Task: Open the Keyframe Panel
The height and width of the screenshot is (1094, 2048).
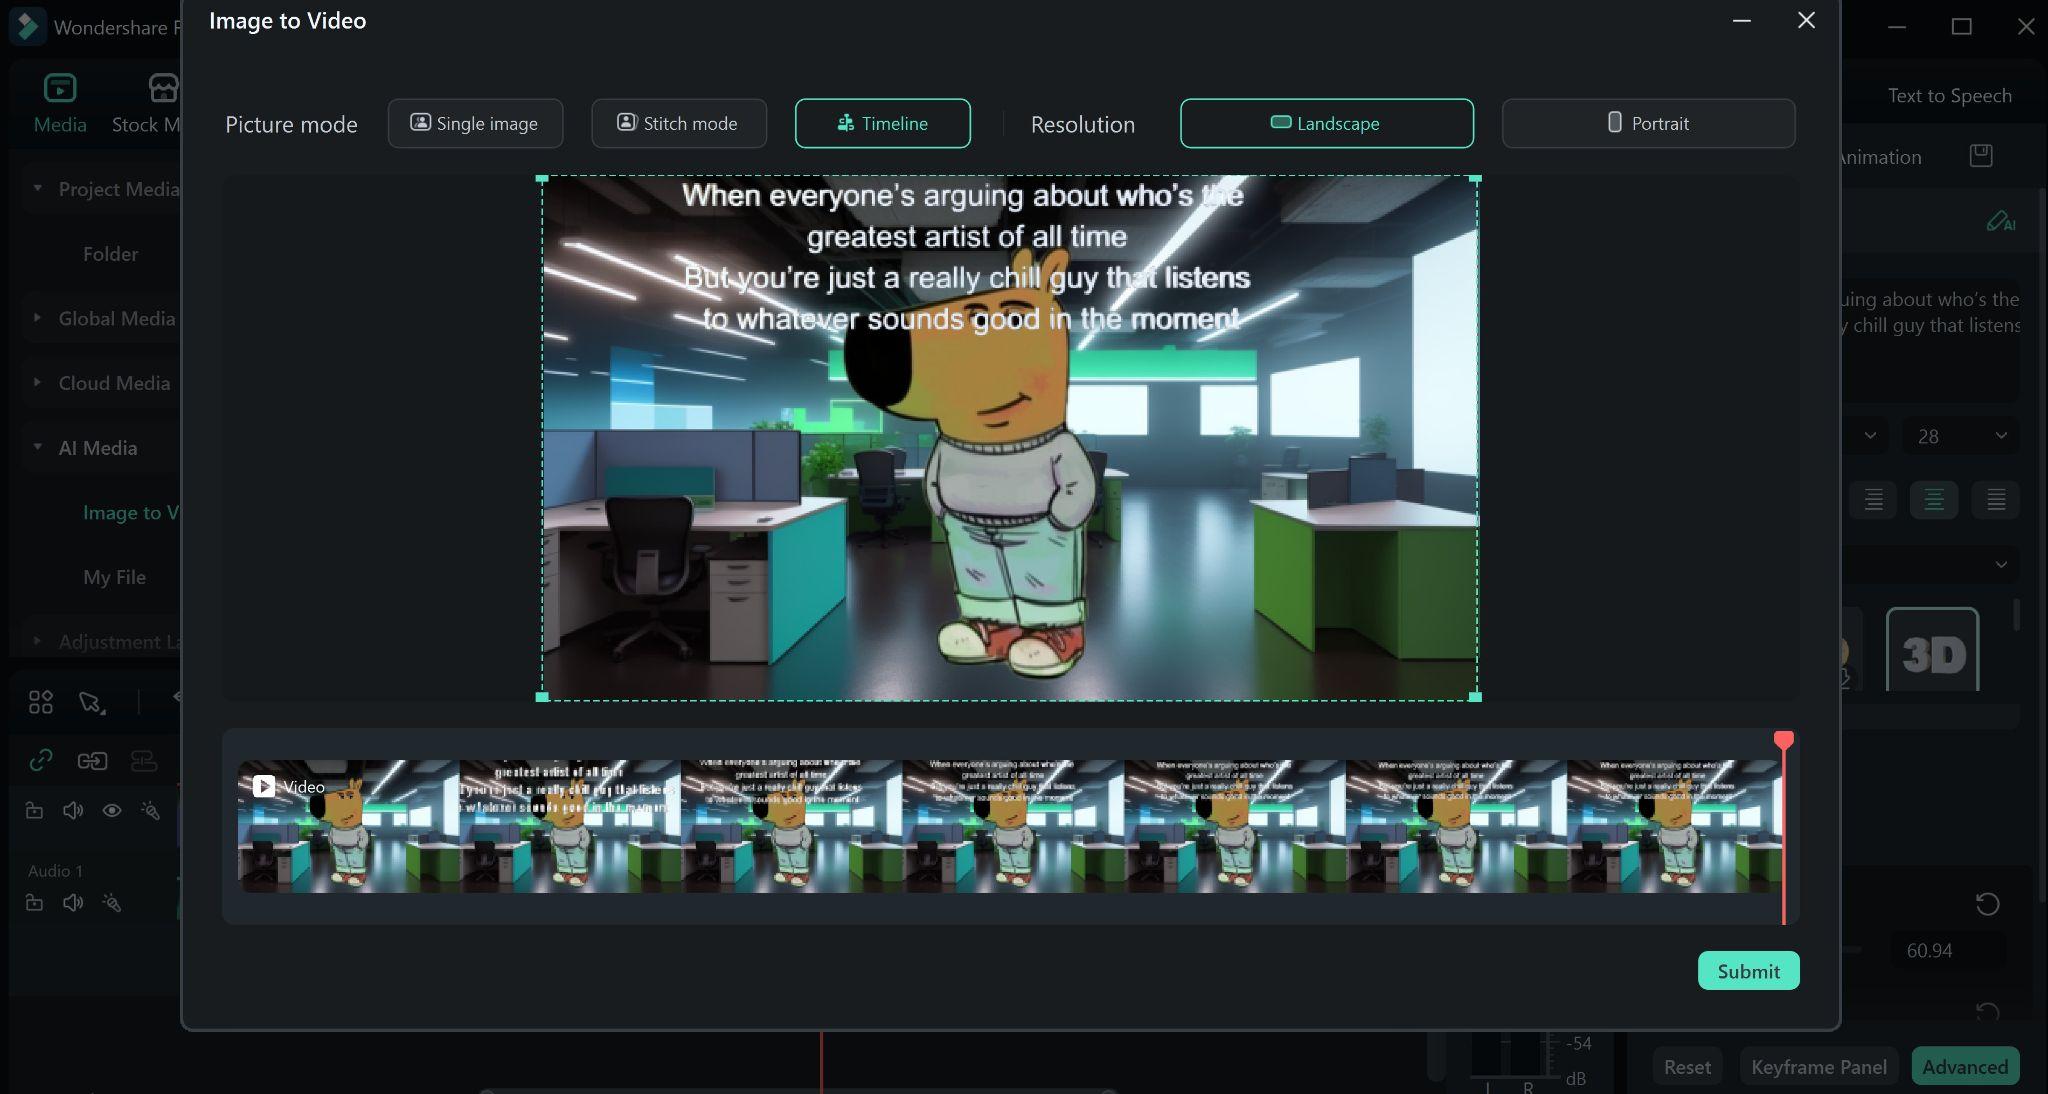Action: (1819, 1066)
